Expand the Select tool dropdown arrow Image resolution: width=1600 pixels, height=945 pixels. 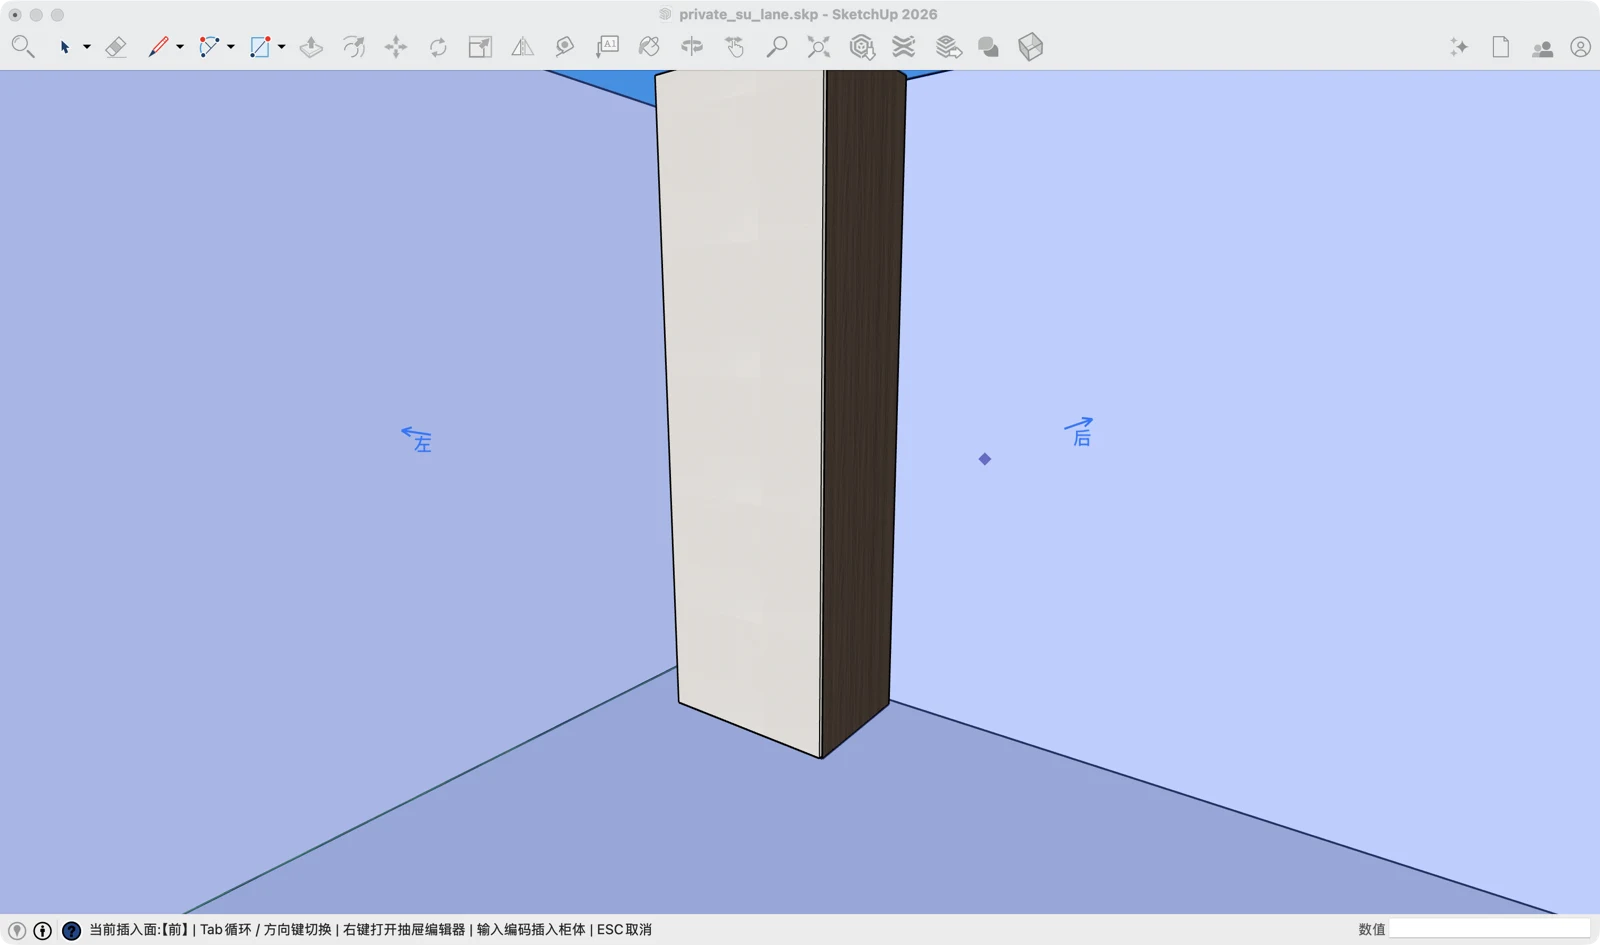coord(87,47)
